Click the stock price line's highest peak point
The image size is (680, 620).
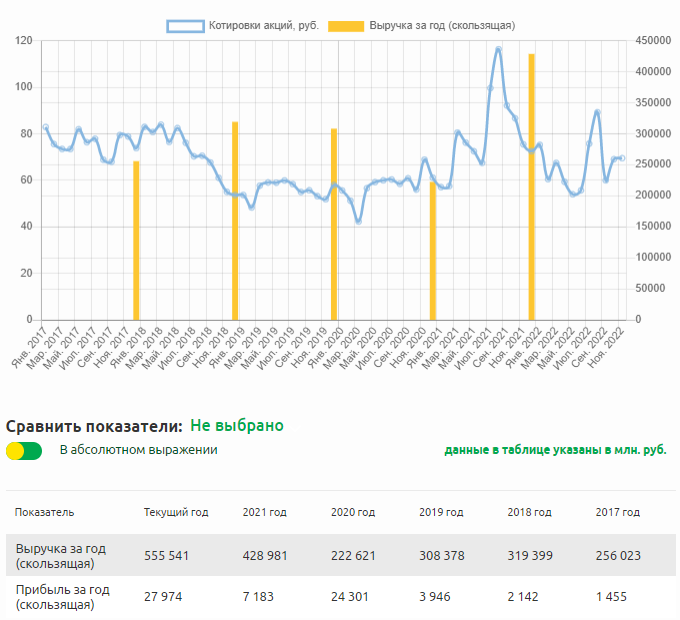coord(499,49)
